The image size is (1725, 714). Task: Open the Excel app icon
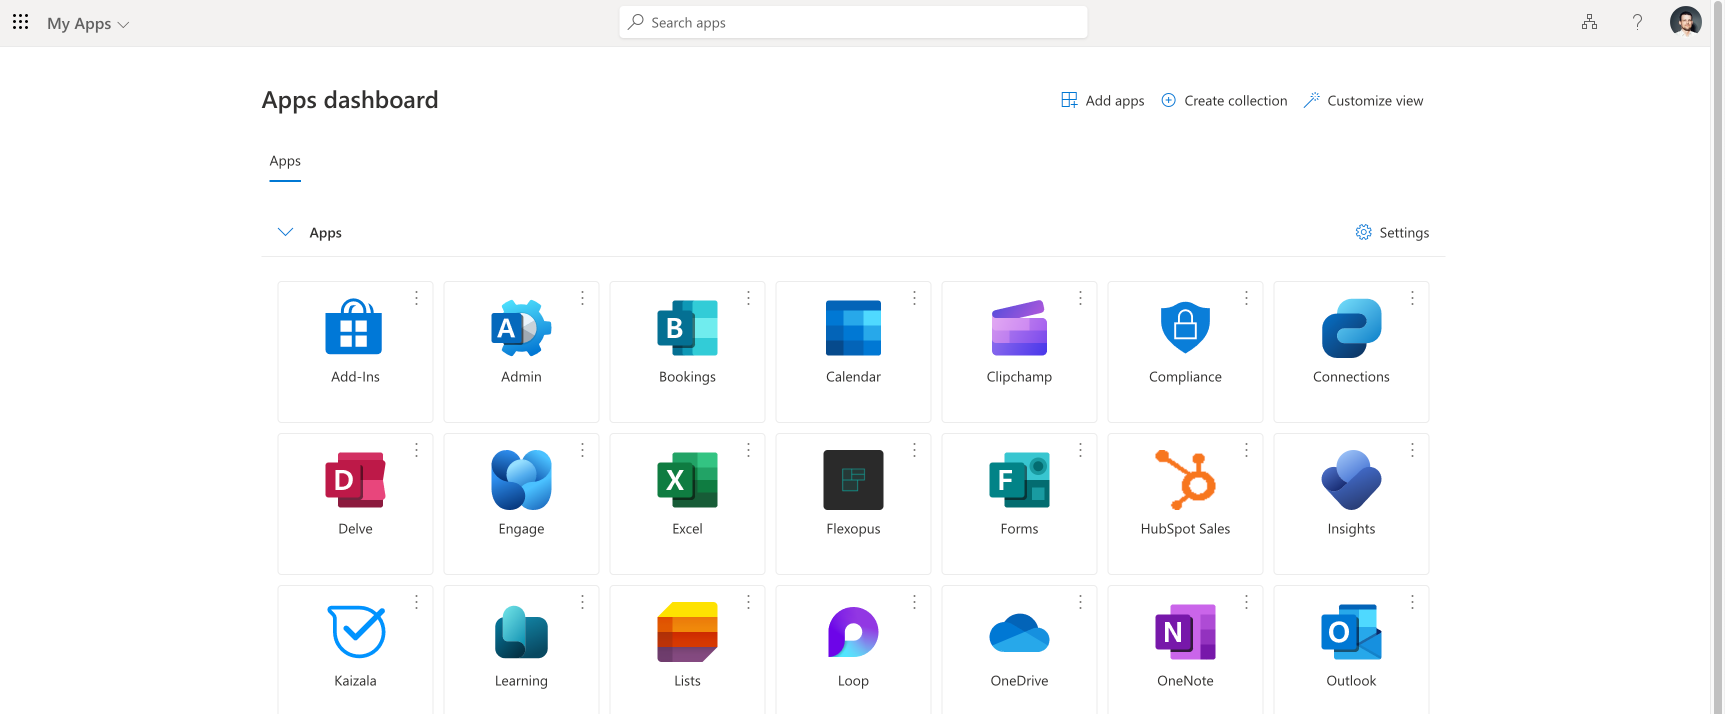point(687,480)
